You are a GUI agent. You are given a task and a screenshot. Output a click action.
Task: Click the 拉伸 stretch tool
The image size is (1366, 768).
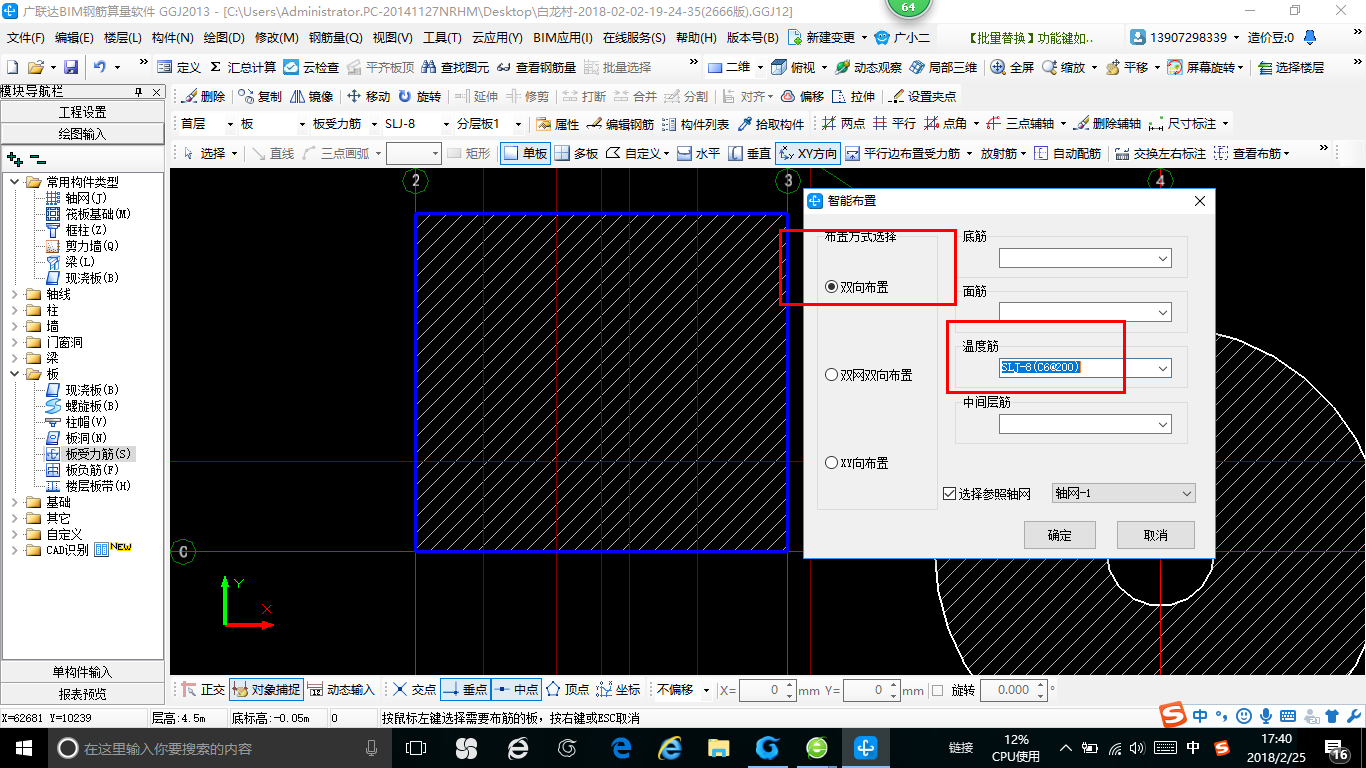pos(853,97)
